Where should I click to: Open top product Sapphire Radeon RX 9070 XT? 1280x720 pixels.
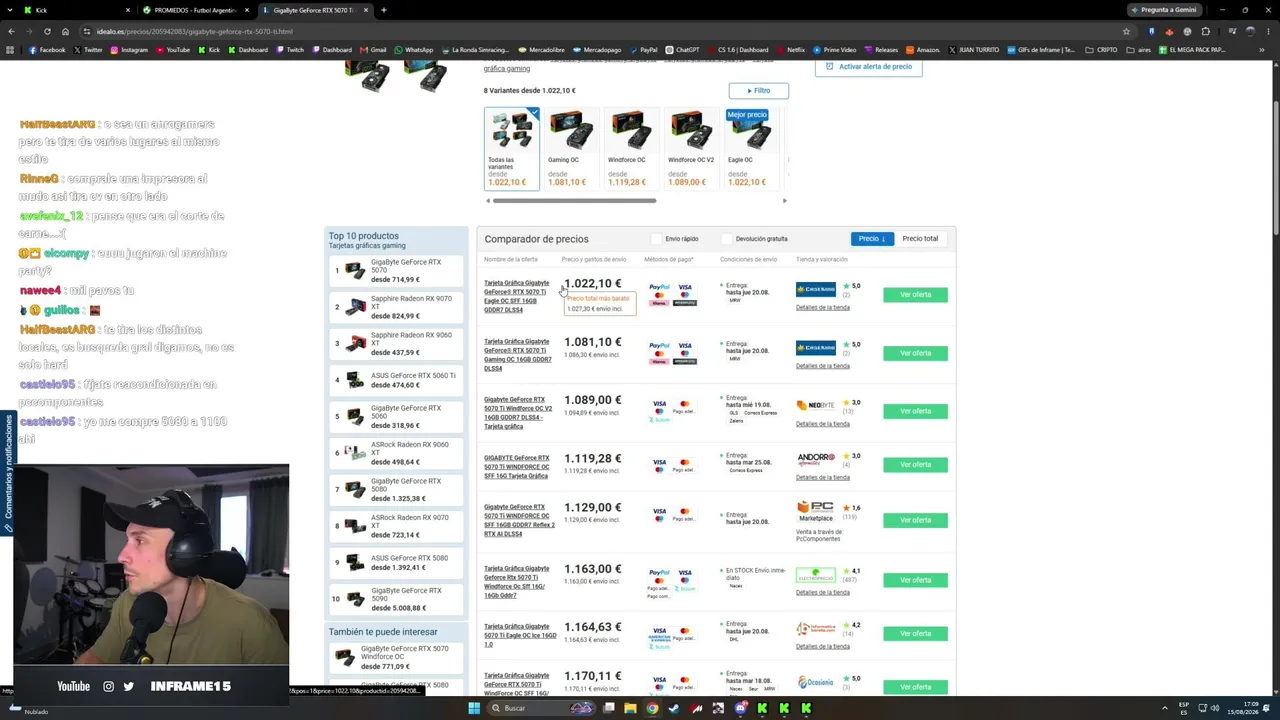[x=398, y=307]
